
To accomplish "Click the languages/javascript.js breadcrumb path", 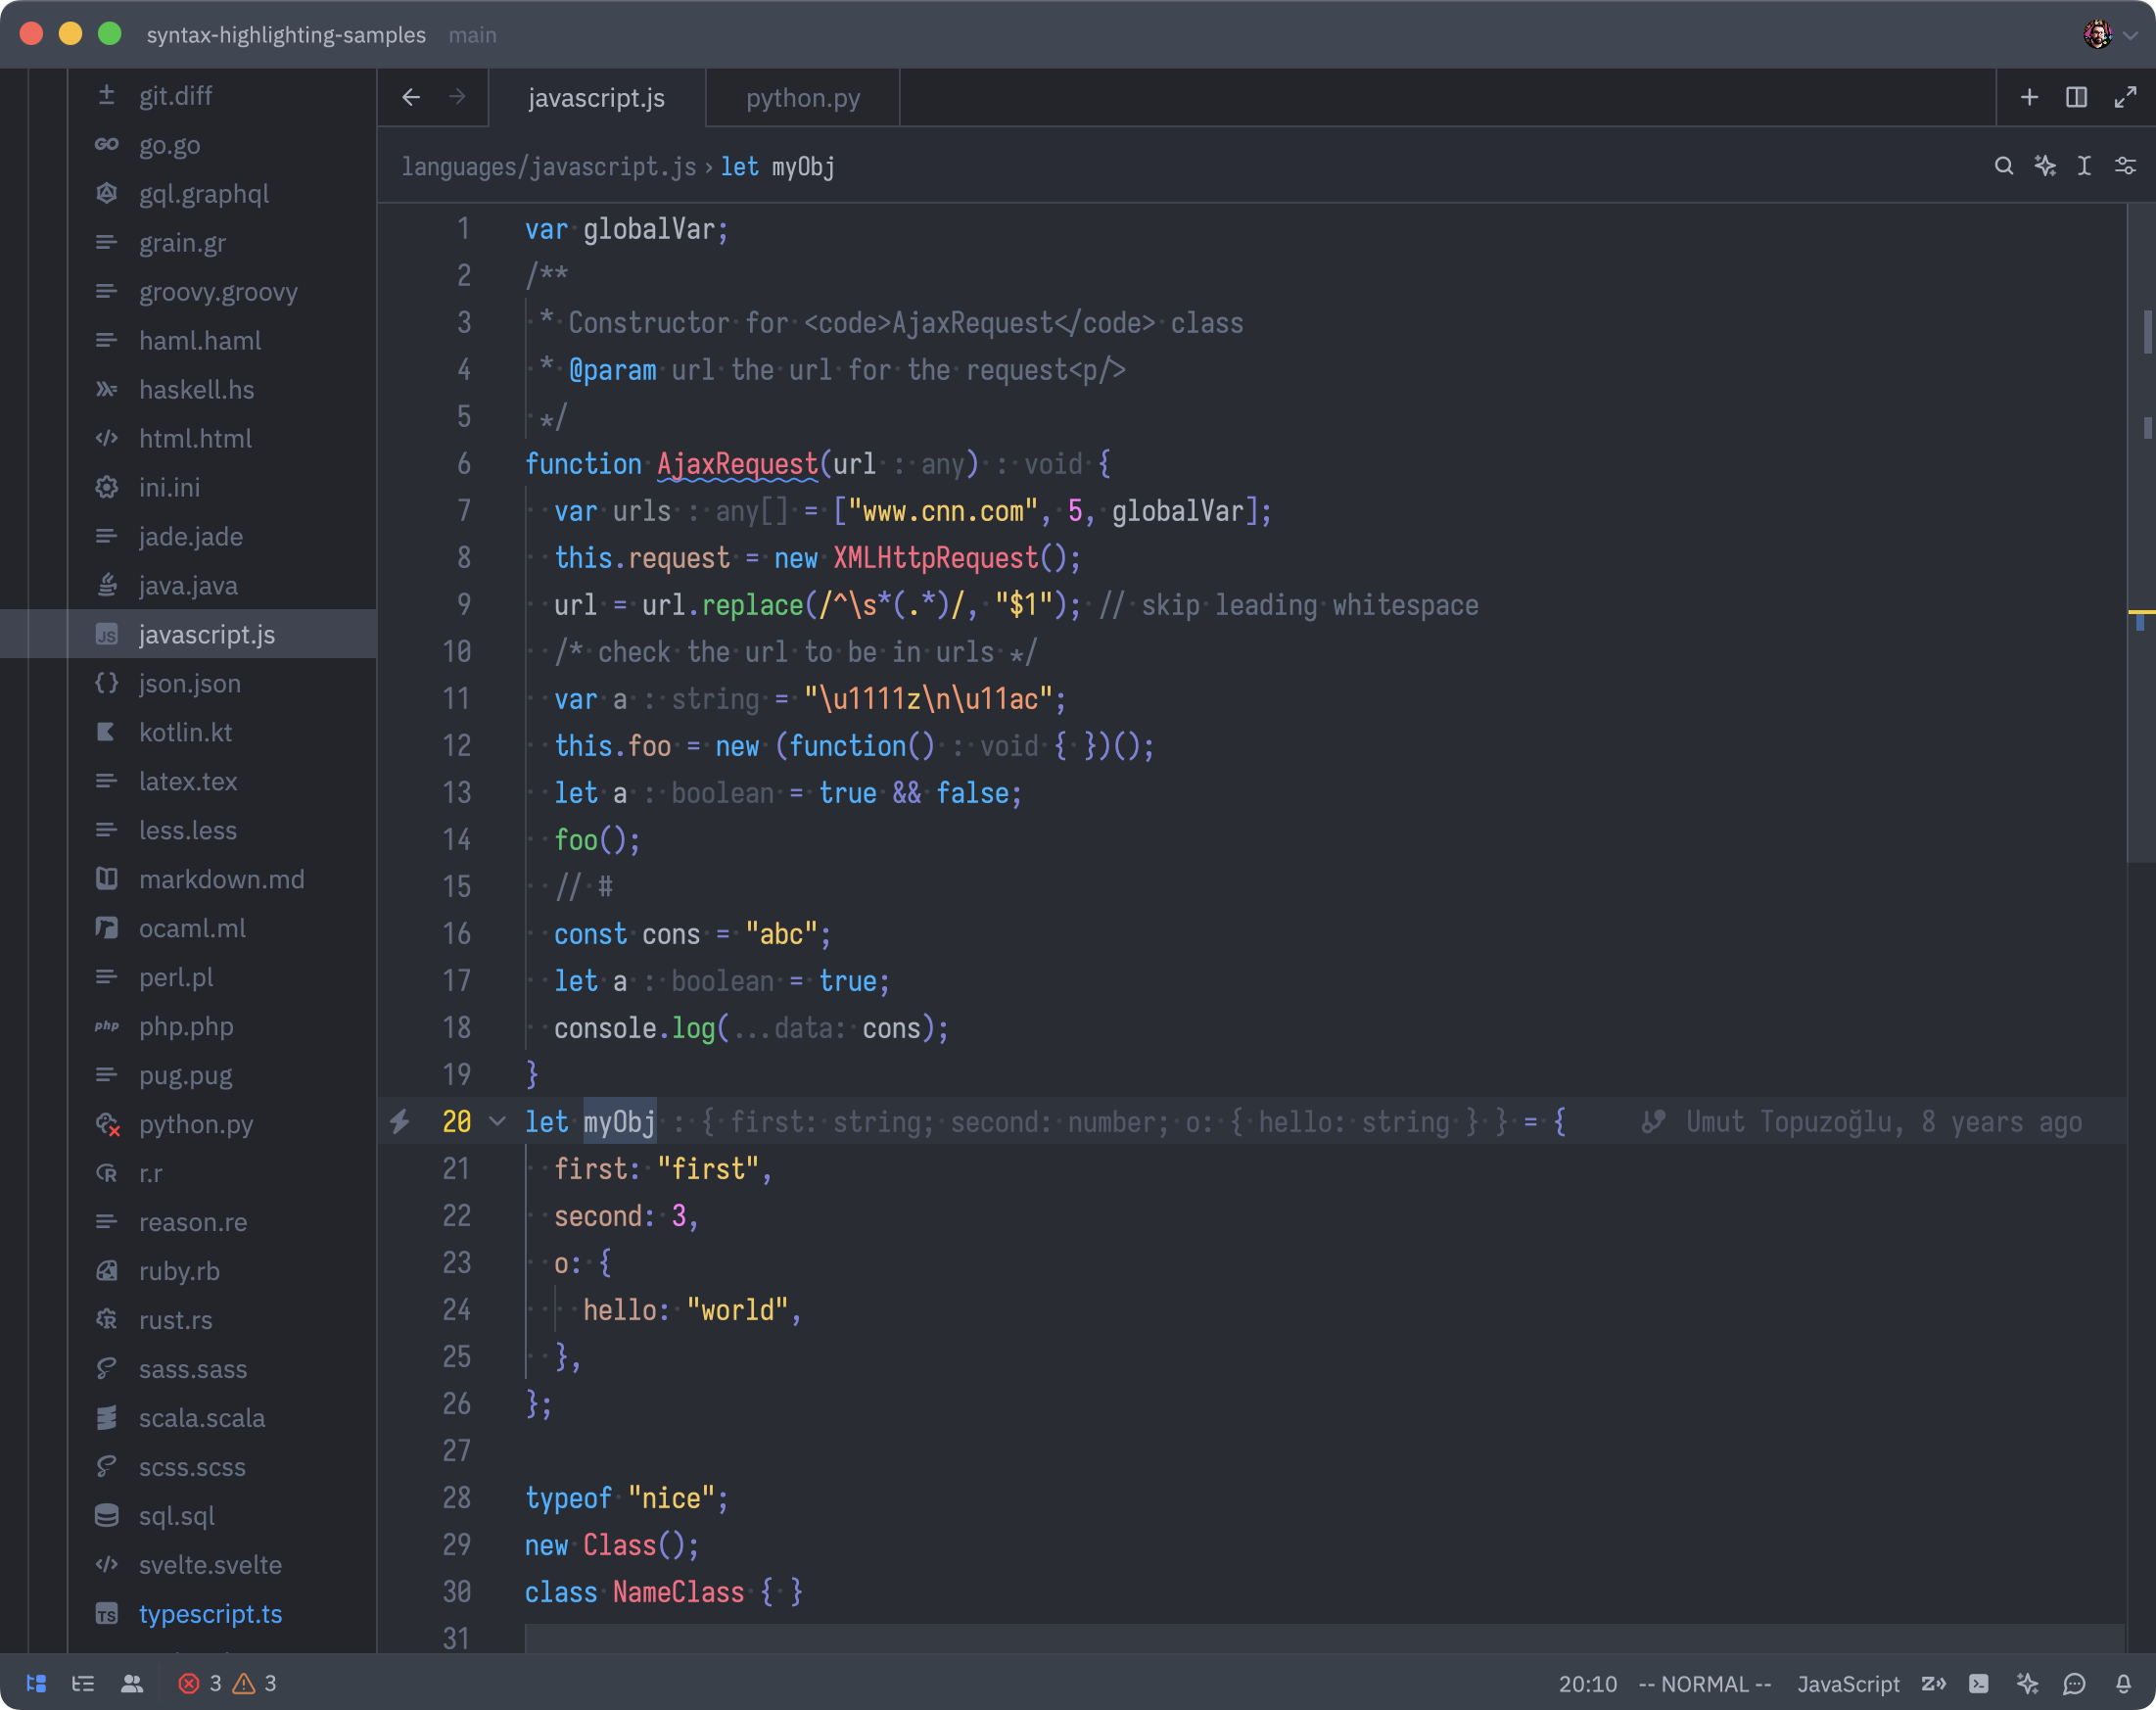I will point(548,166).
